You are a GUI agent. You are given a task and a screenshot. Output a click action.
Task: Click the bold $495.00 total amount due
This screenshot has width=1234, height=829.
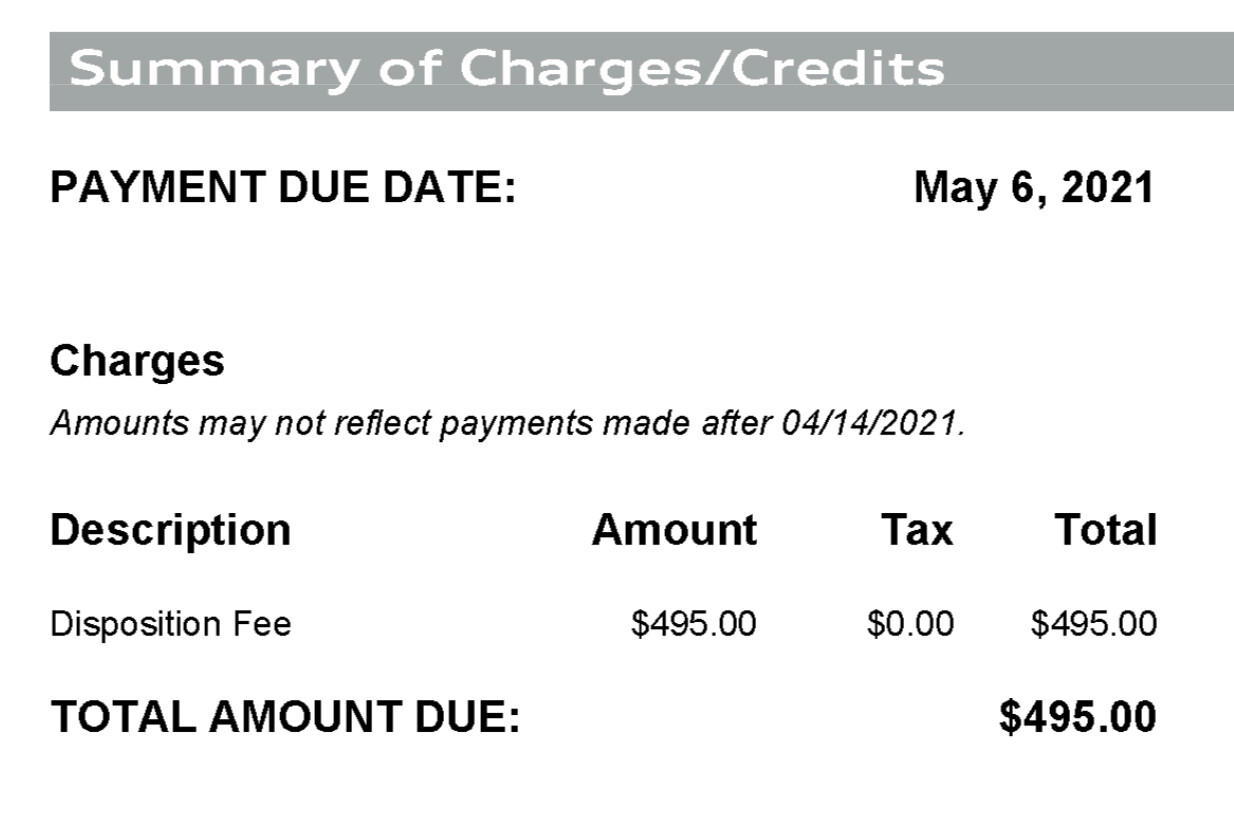[1078, 718]
